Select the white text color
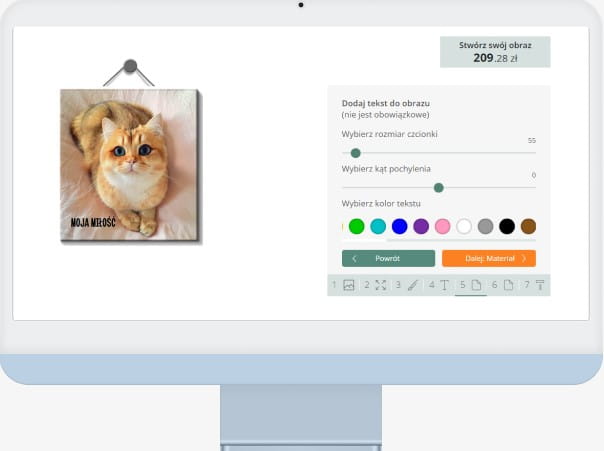Image resolution: width=604 pixels, height=451 pixels. pos(464,226)
